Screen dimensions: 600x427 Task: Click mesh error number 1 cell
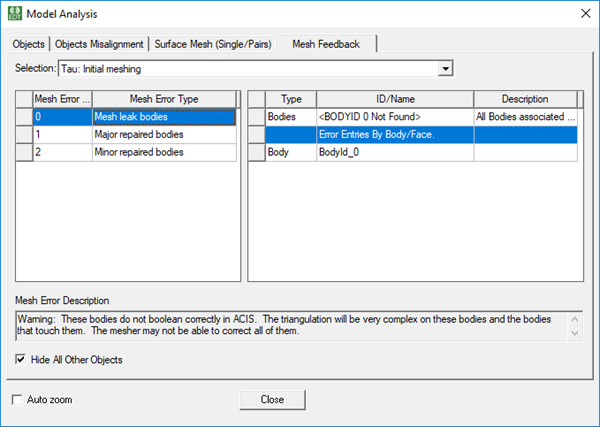(x=63, y=134)
